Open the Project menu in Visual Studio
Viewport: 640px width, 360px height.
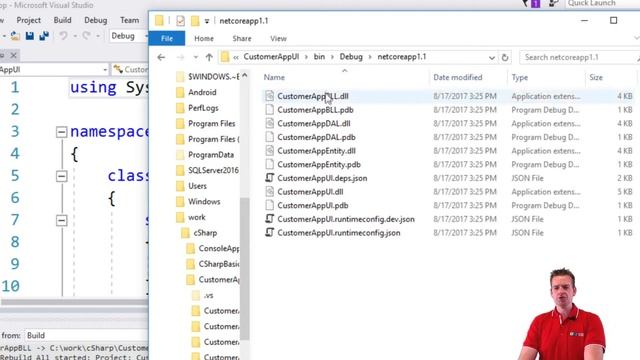coord(29,20)
